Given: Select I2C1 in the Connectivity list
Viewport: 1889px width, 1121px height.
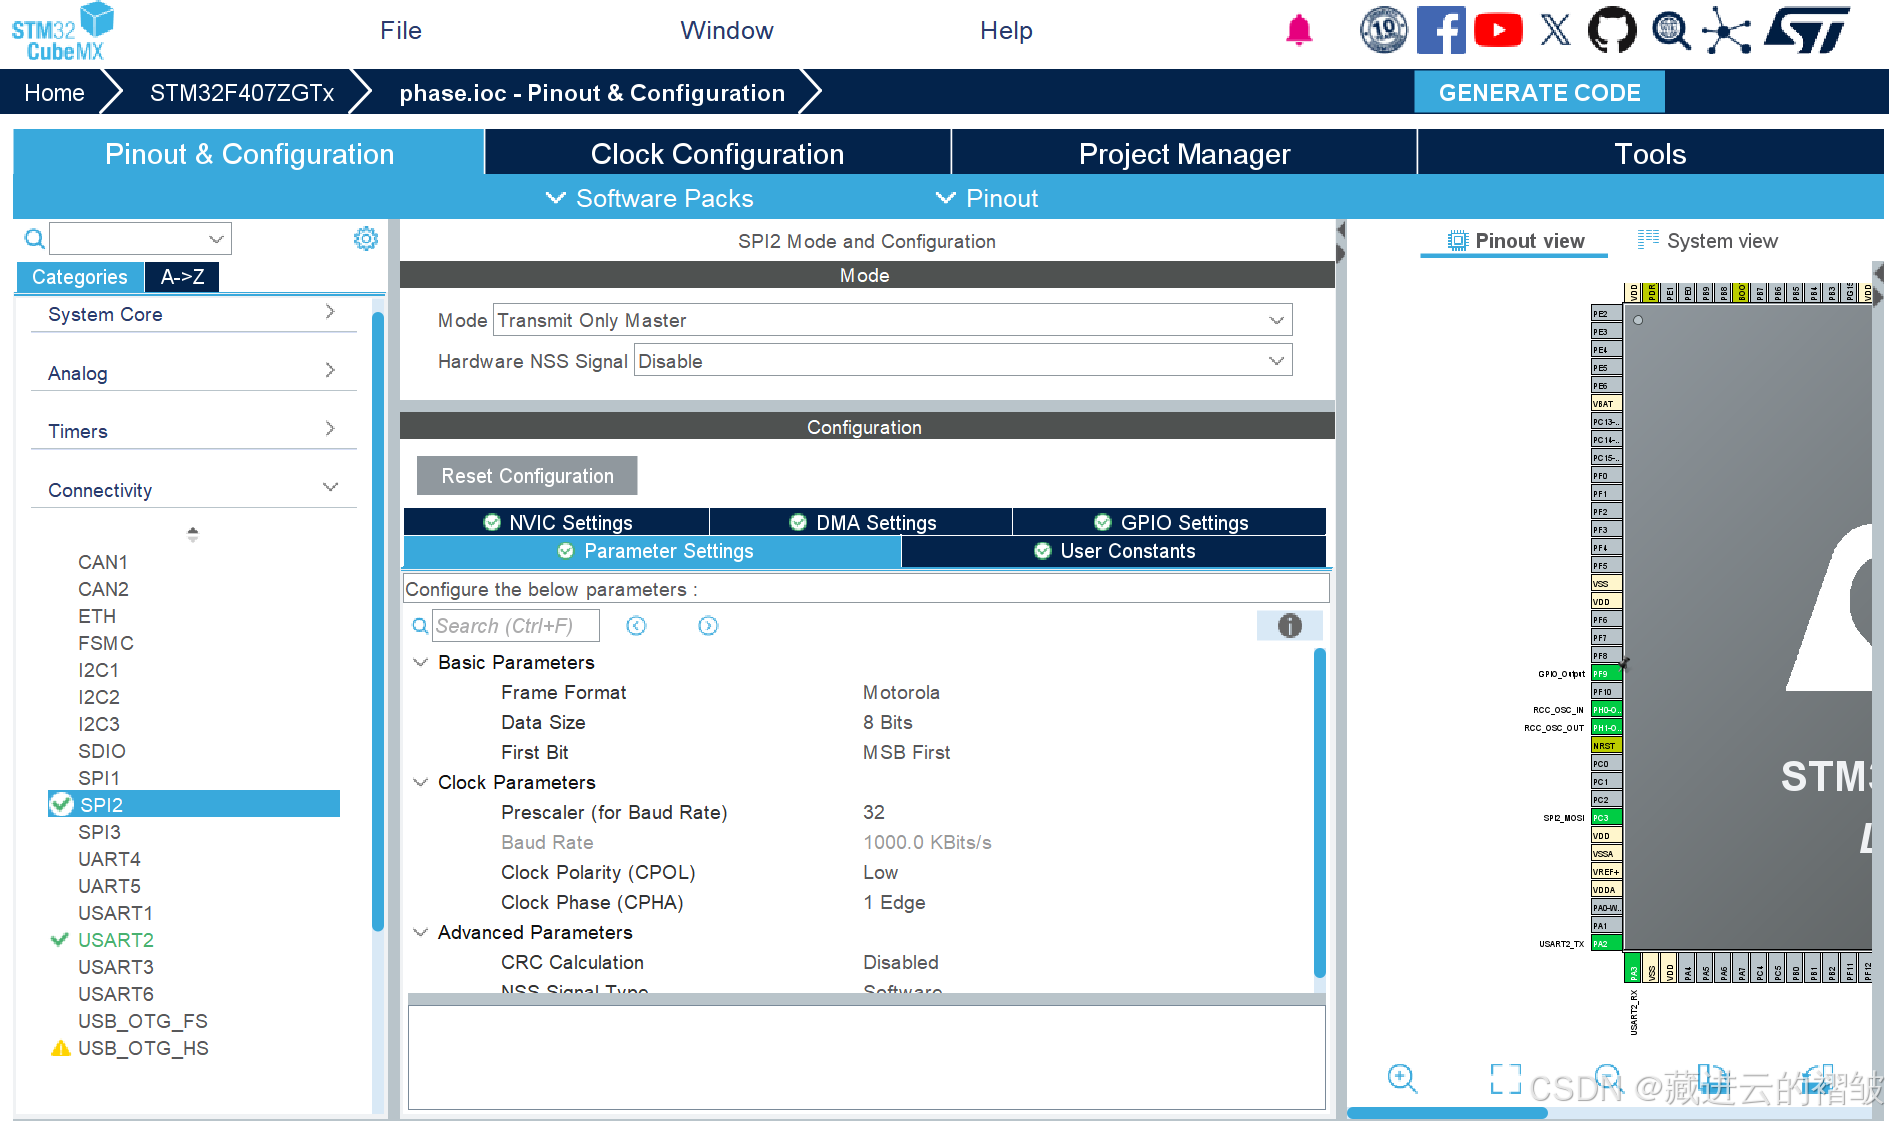Looking at the screenshot, I should pos(99,670).
